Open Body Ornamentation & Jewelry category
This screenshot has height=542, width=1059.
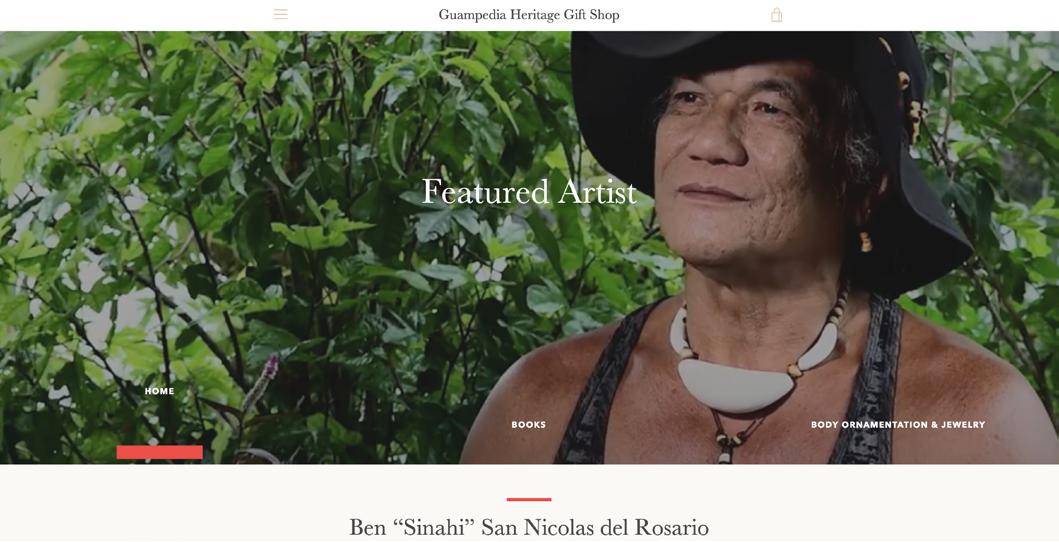point(898,425)
